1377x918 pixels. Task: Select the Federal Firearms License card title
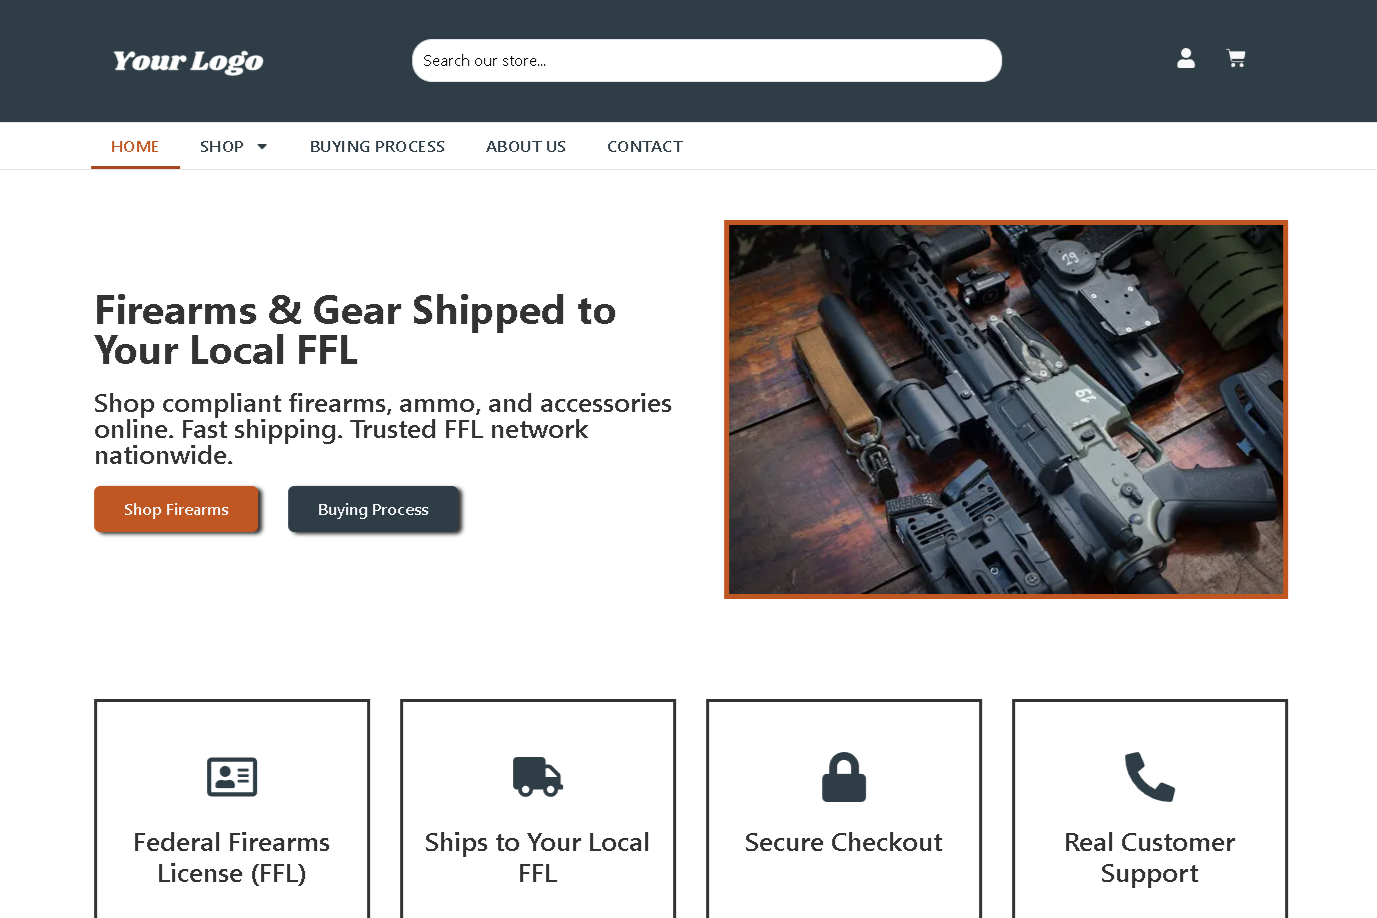(x=232, y=858)
